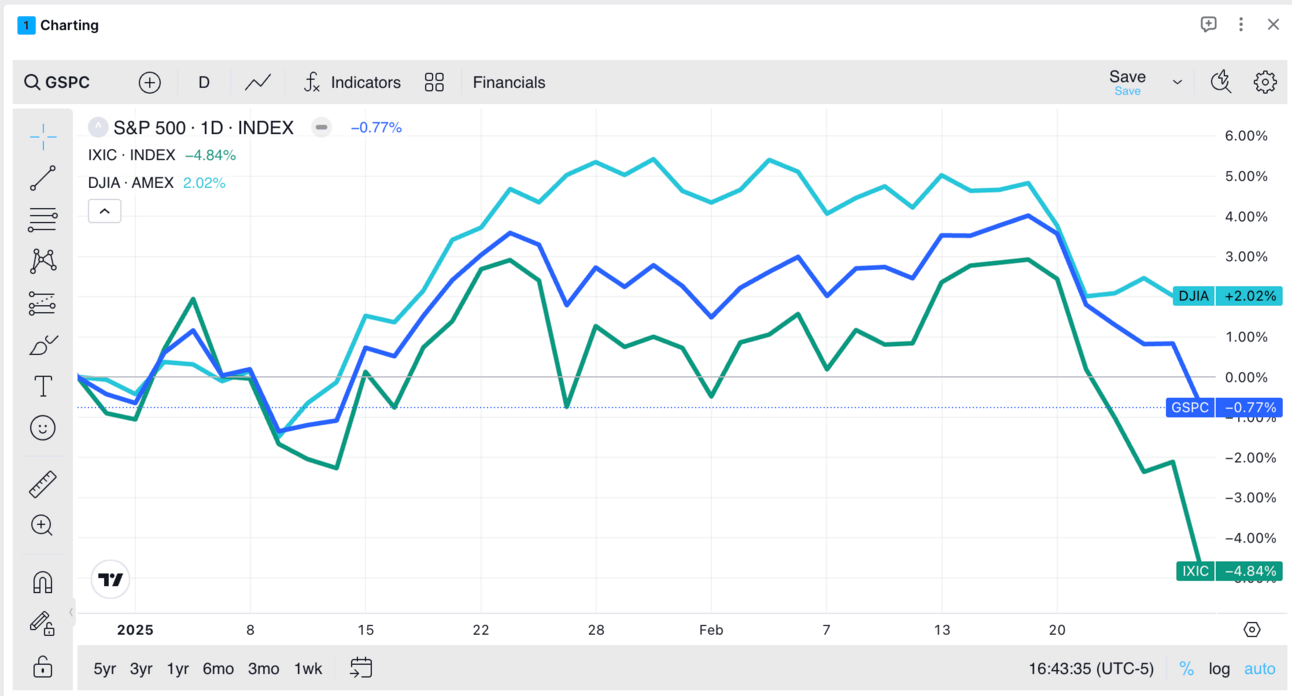Viewport: 1292px width, 696px height.
Task: Click the TradingView logo on chart
Action: 111,579
